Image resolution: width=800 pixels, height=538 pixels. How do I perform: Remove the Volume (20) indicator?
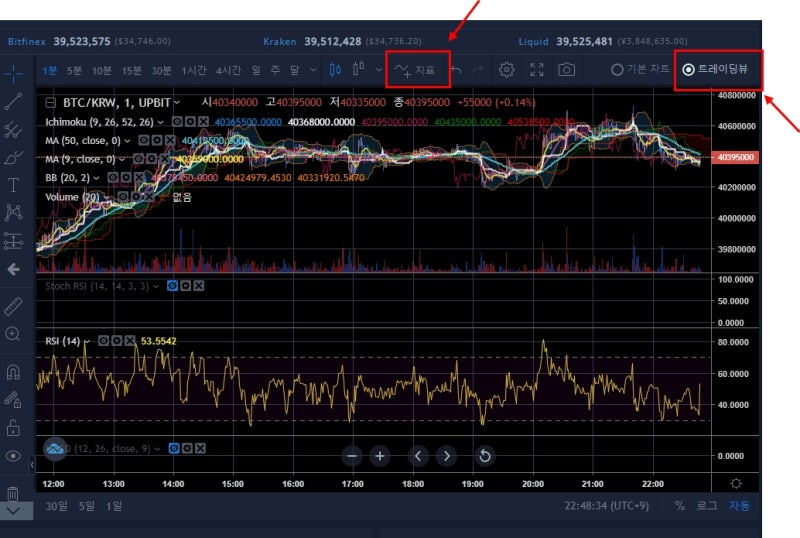[x=149, y=197]
